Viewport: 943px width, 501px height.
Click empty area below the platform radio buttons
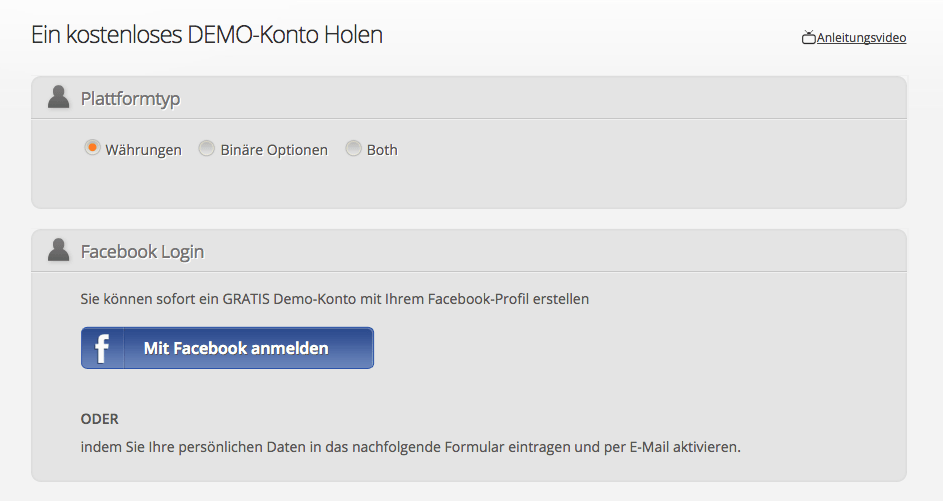click(x=468, y=183)
